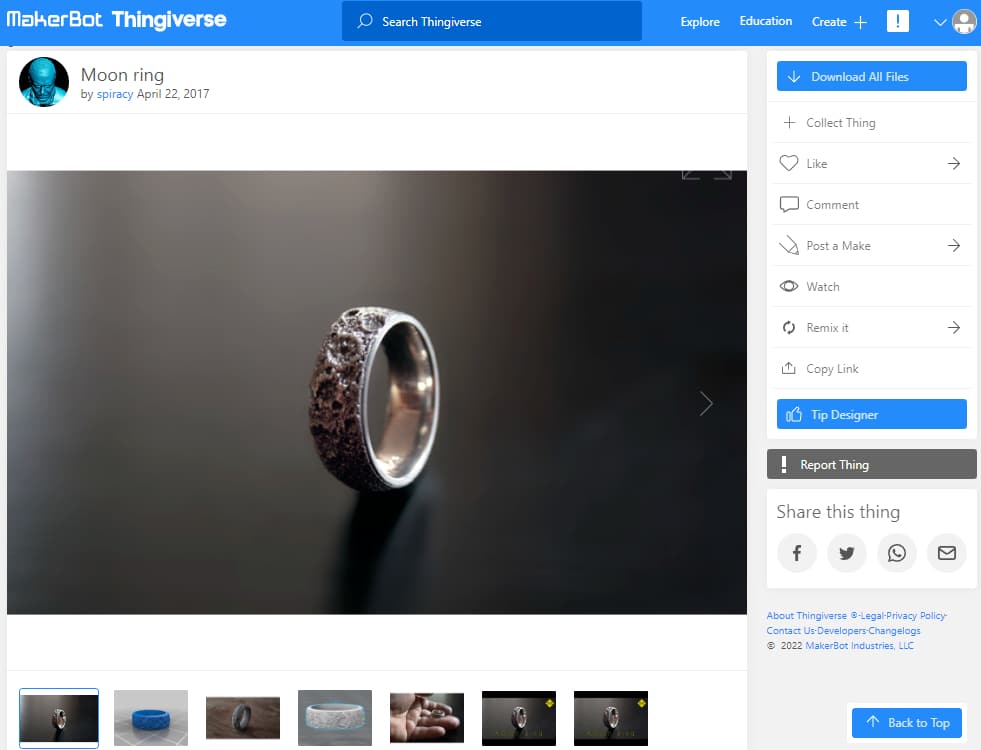Click the Copy Link share icon

[789, 368]
